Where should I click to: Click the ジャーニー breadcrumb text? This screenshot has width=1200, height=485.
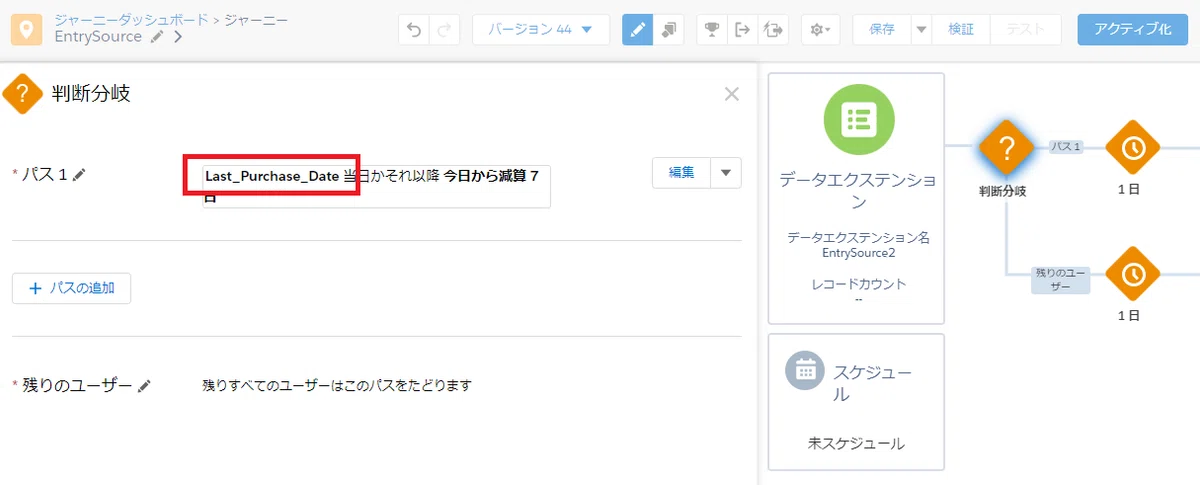255,20
